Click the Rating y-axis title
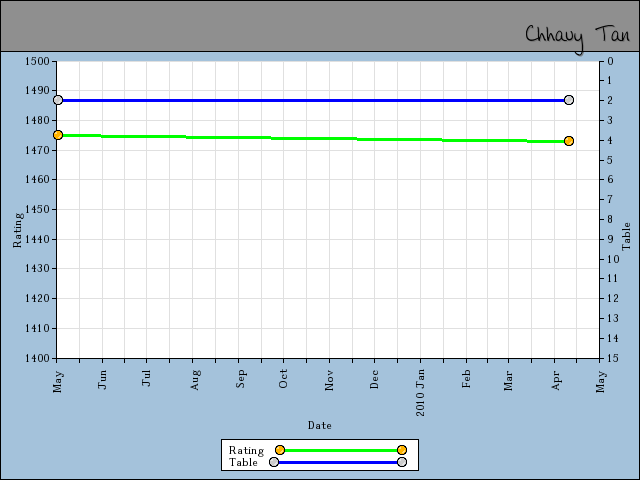640x480 pixels. 18,230
